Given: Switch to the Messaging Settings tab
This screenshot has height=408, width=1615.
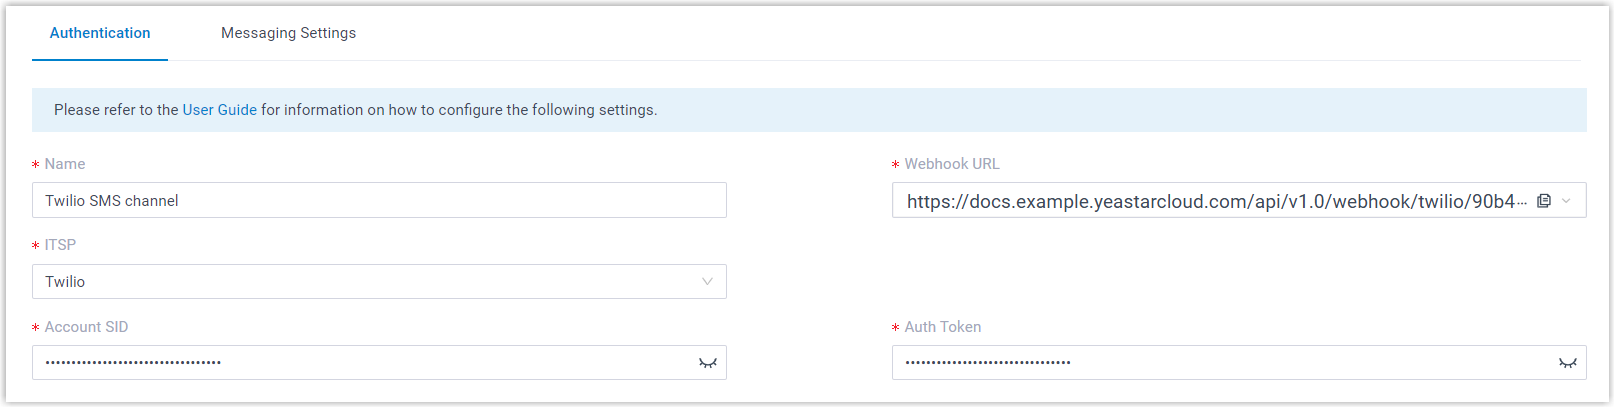Looking at the screenshot, I should 288,33.
